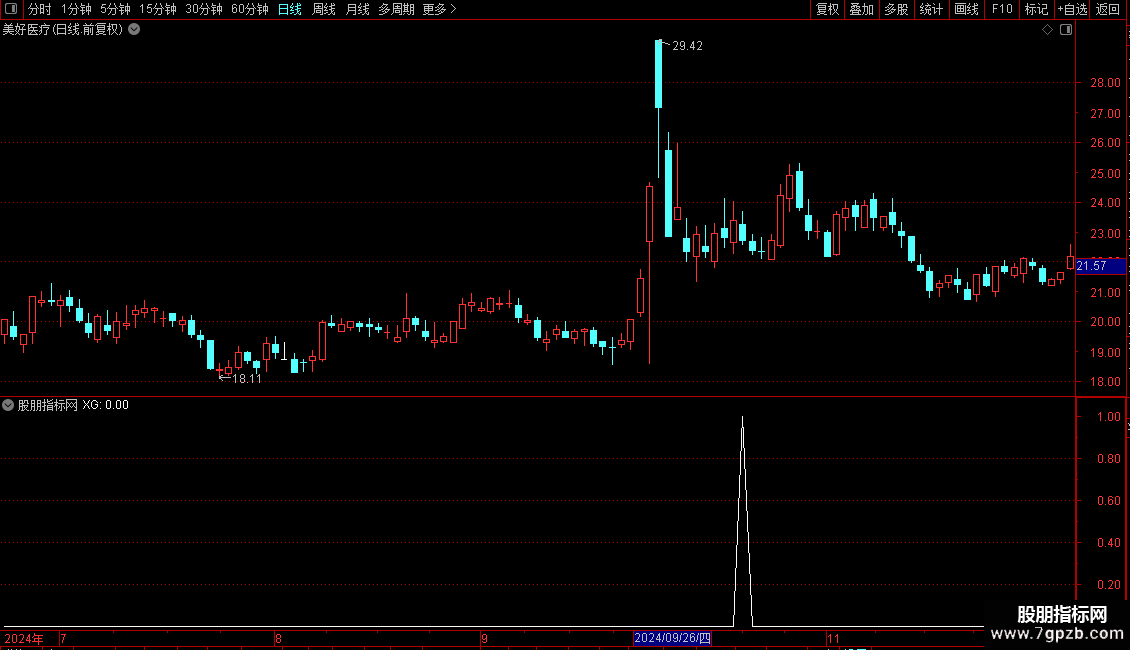
Task: Toggle the sidebar panel icon at top-left
Action: click(11, 9)
